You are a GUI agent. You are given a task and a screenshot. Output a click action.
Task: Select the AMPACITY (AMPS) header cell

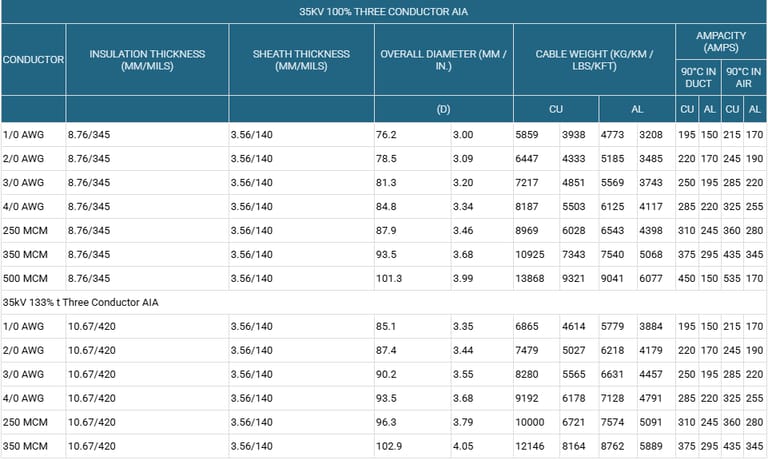tap(721, 41)
